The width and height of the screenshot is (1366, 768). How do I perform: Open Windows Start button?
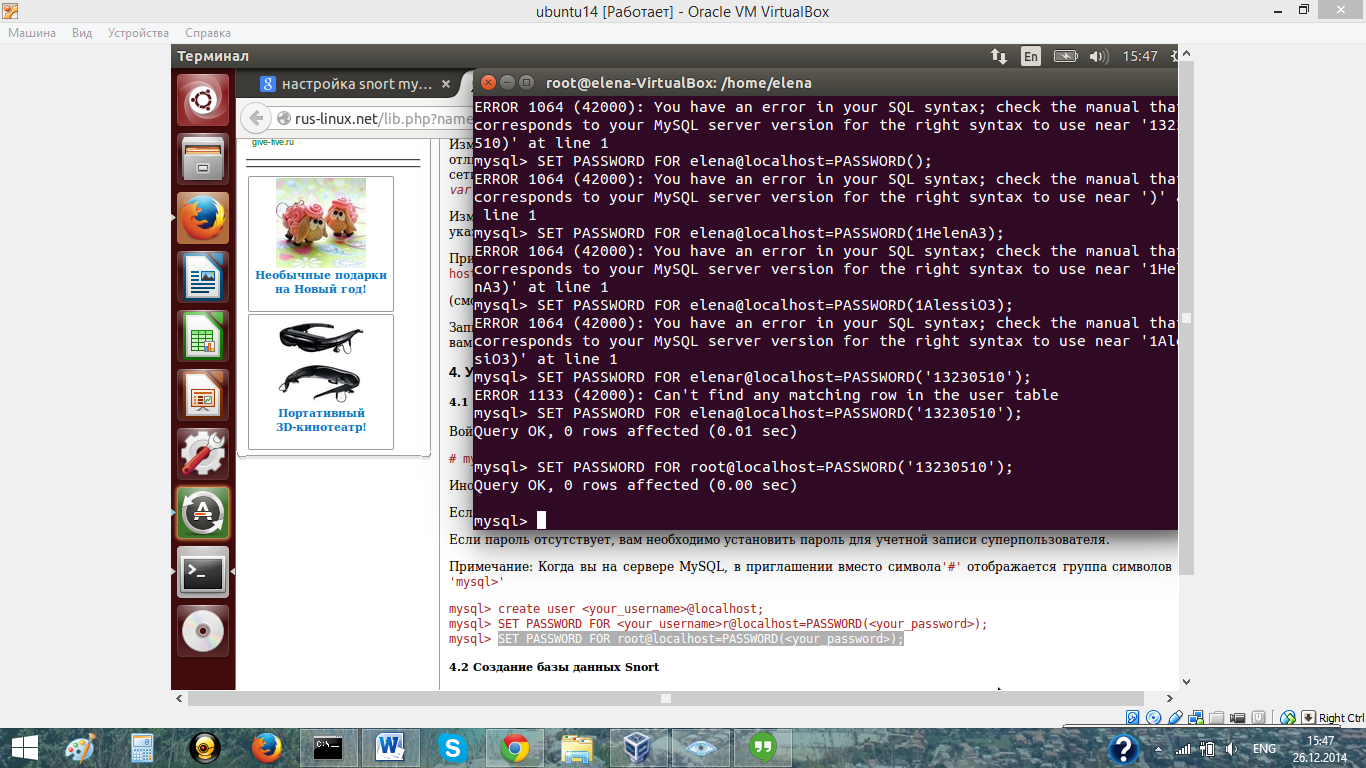(x=24, y=748)
